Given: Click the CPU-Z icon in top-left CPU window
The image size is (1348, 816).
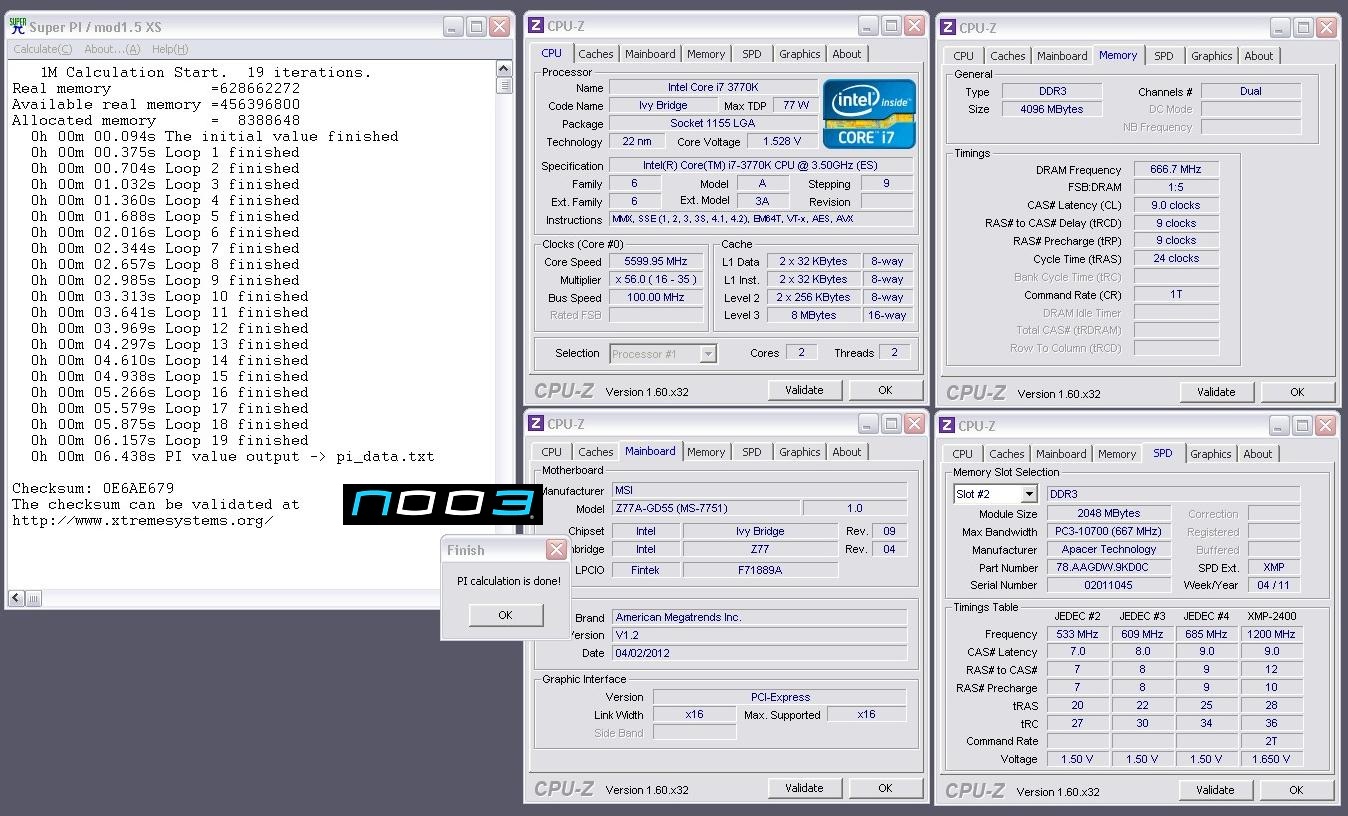Looking at the screenshot, I should (x=536, y=26).
